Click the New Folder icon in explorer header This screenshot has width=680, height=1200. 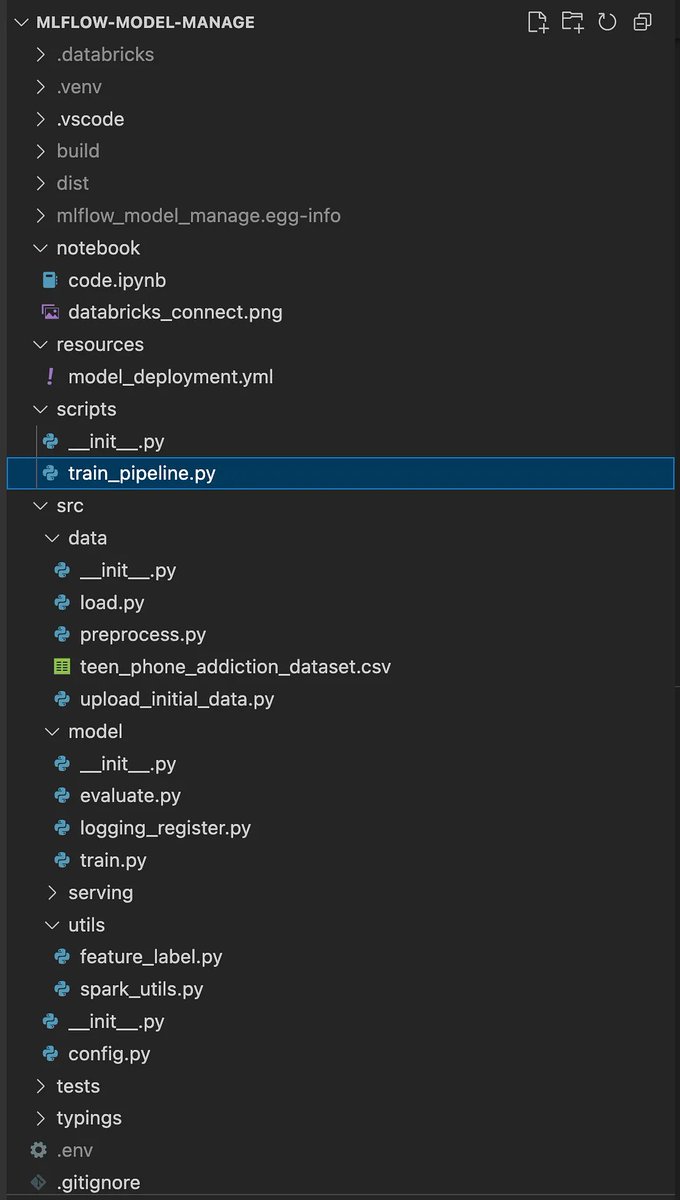572,22
